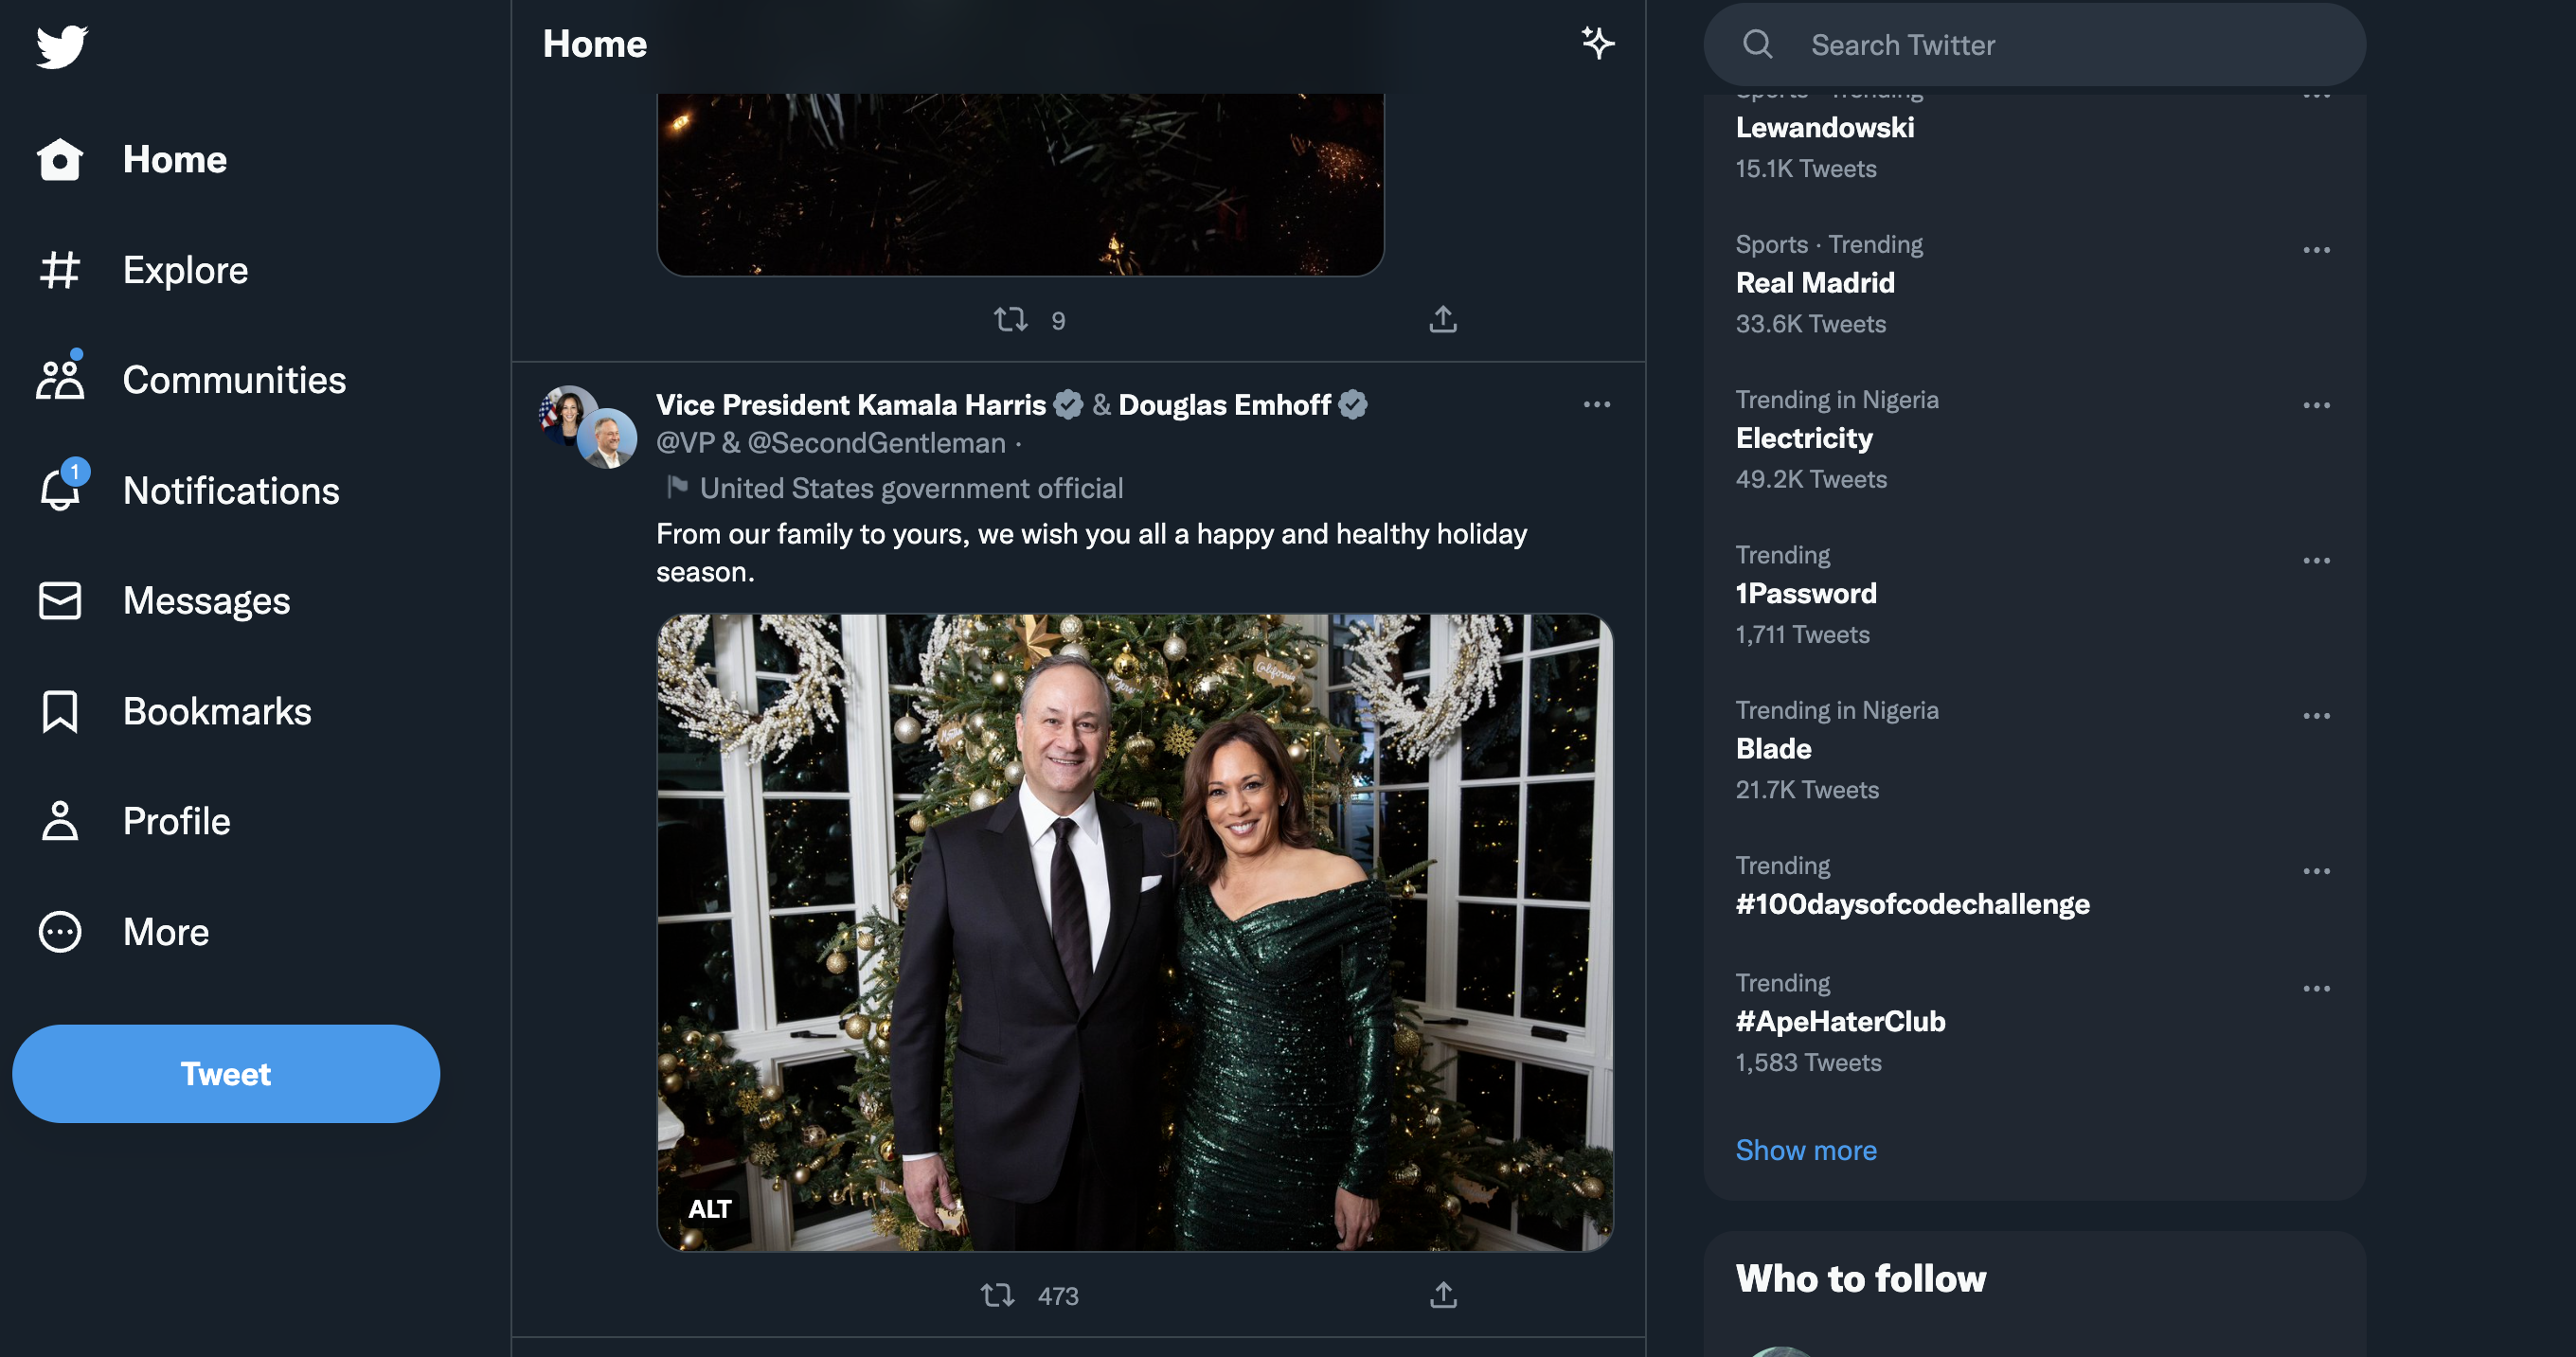Click the Search Twitter field
The width and height of the screenshot is (2576, 1357).
2035,45
